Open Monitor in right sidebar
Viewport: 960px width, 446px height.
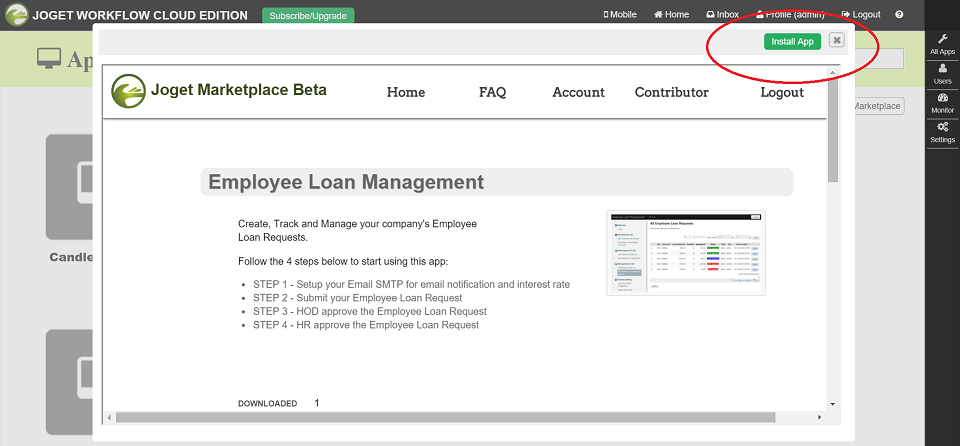[x=942, y=104]
